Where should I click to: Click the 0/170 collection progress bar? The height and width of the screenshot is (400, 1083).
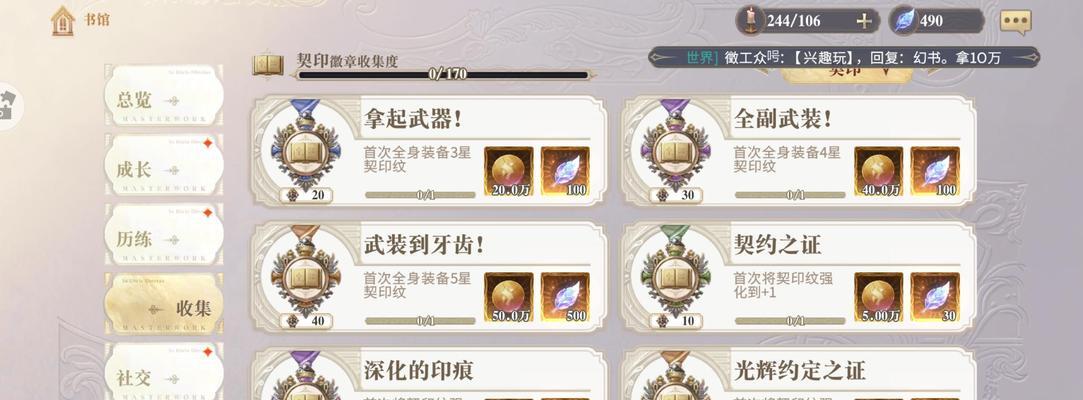(x=442, y=75)
